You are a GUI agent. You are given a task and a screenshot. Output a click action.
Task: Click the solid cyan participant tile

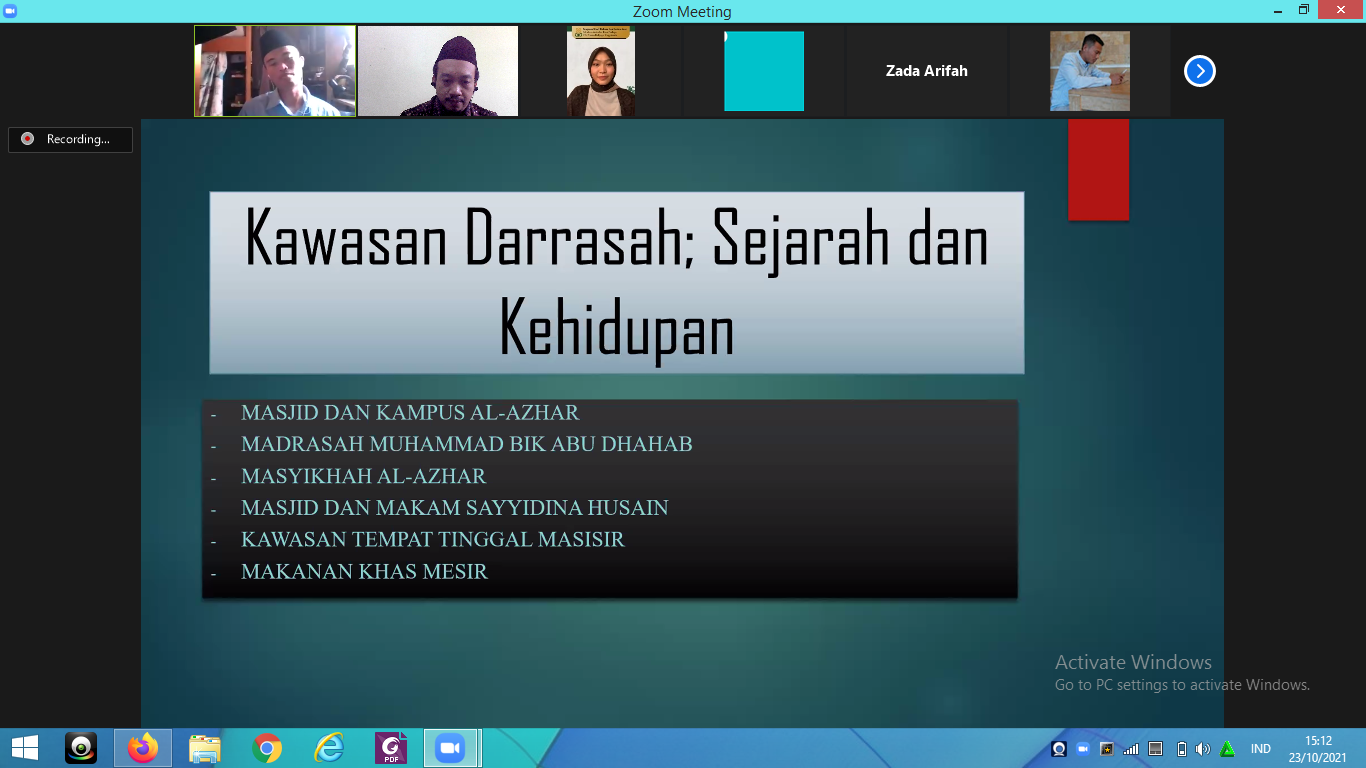pos(764,71)
